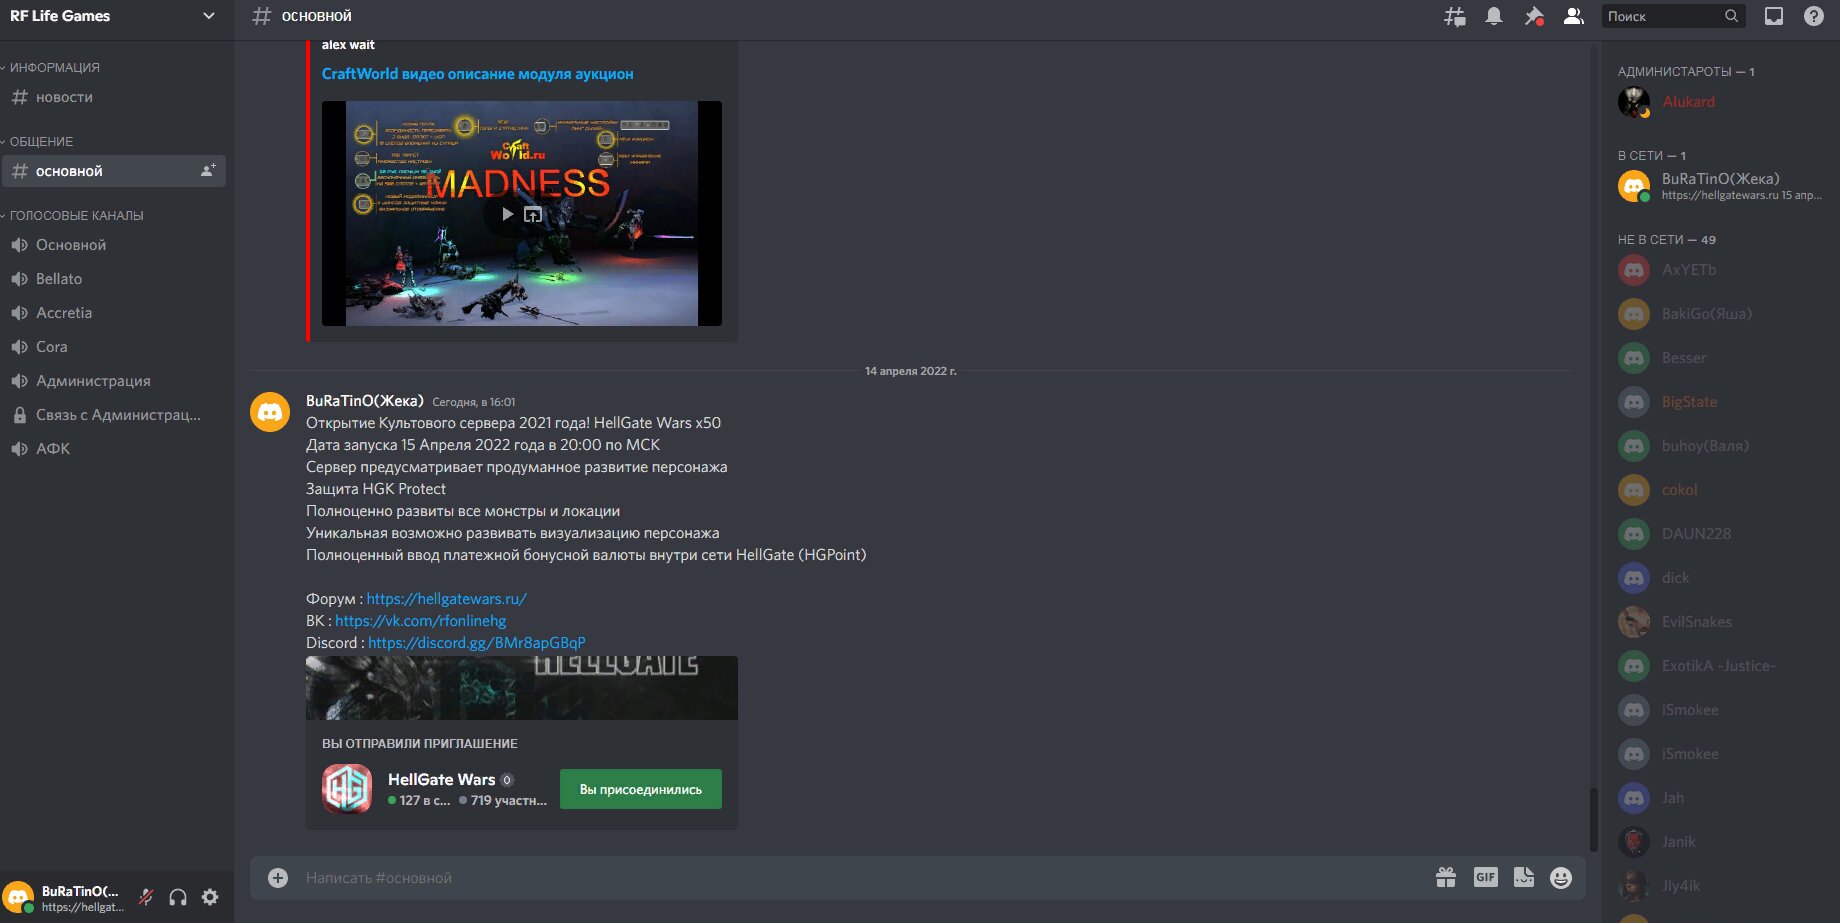Click the HellGate banner image
The height and width of the screenshot is (923, 1840).
point(522,688)
